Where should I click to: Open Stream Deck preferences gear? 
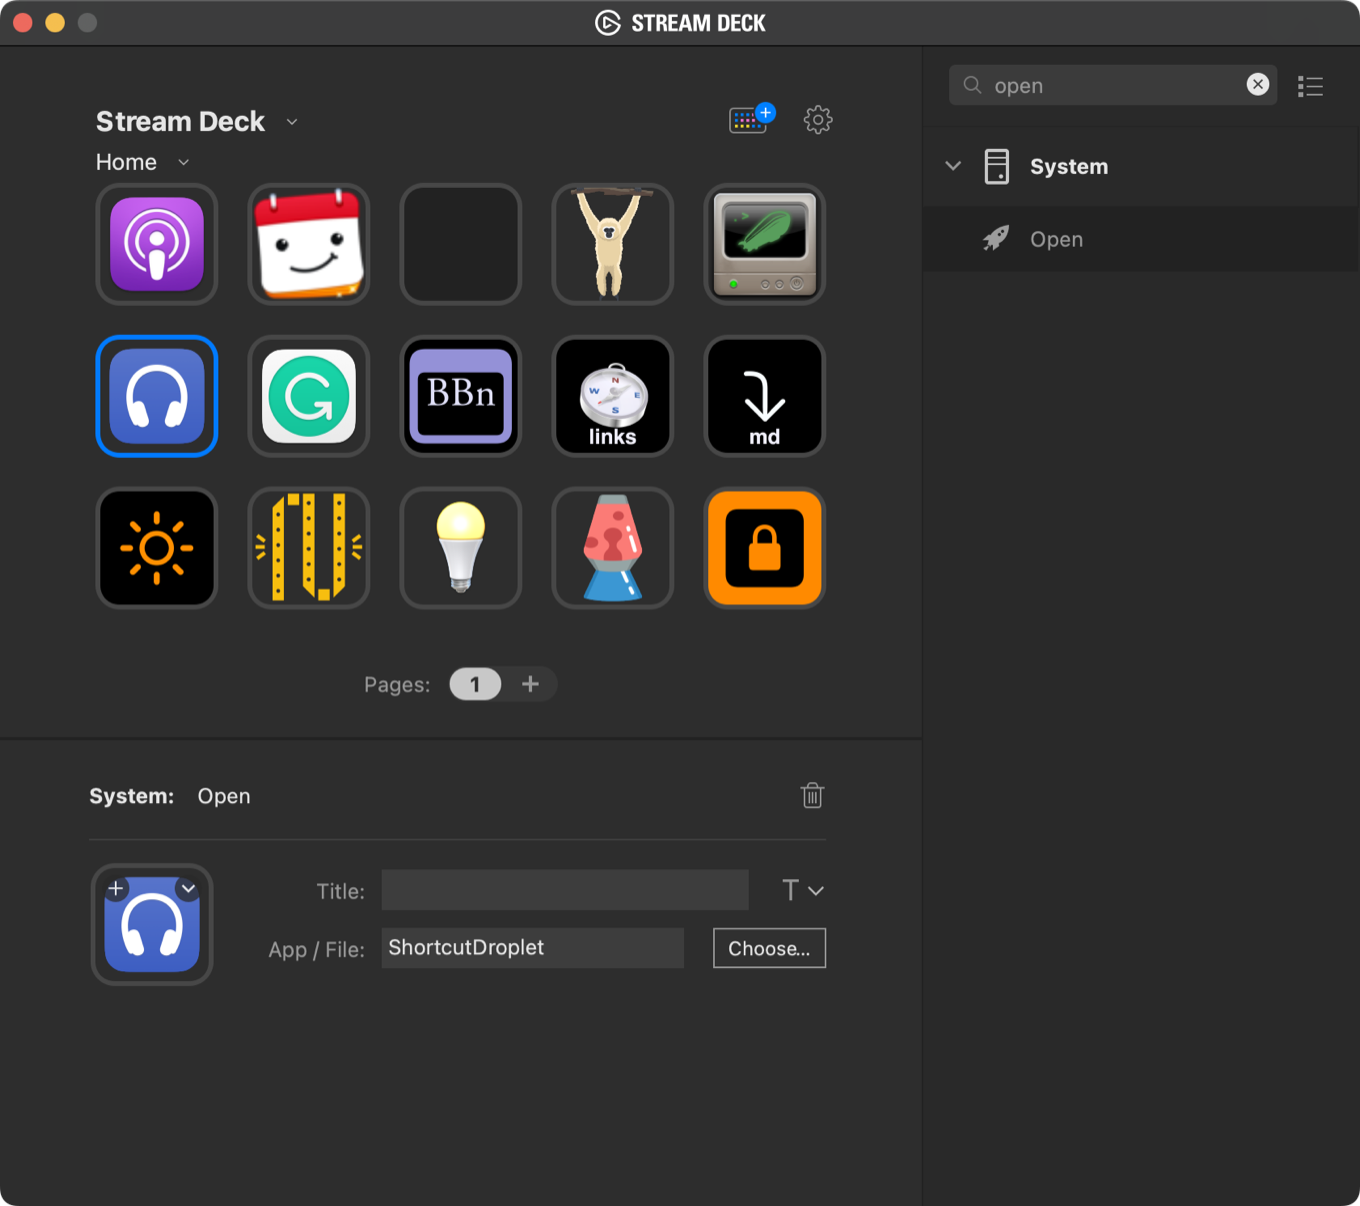coord(818,120)
